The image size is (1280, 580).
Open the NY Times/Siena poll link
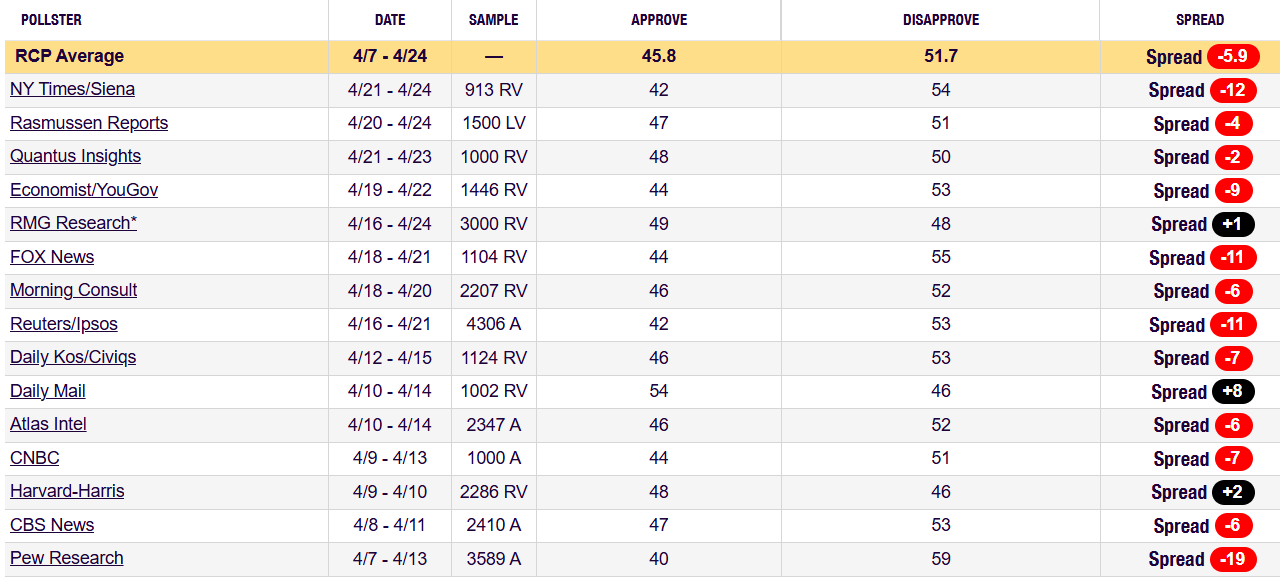(72, 89)
